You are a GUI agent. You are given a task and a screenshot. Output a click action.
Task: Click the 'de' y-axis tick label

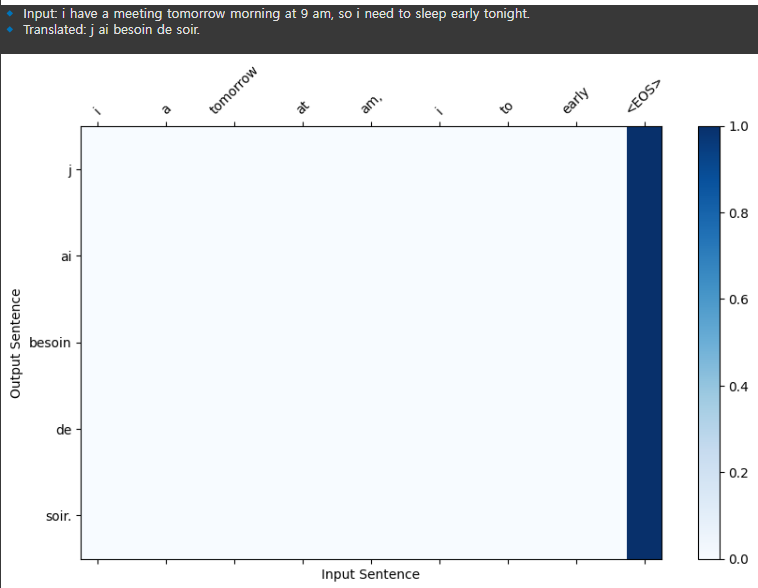tap(64, 429)
